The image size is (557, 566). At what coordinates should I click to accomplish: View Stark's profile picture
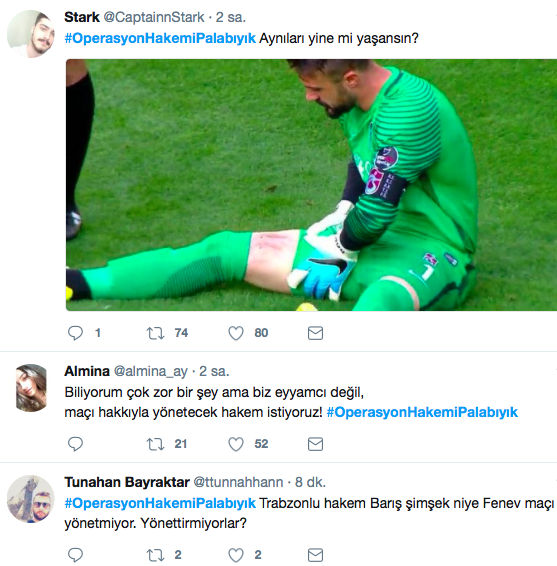coord(31,34)
